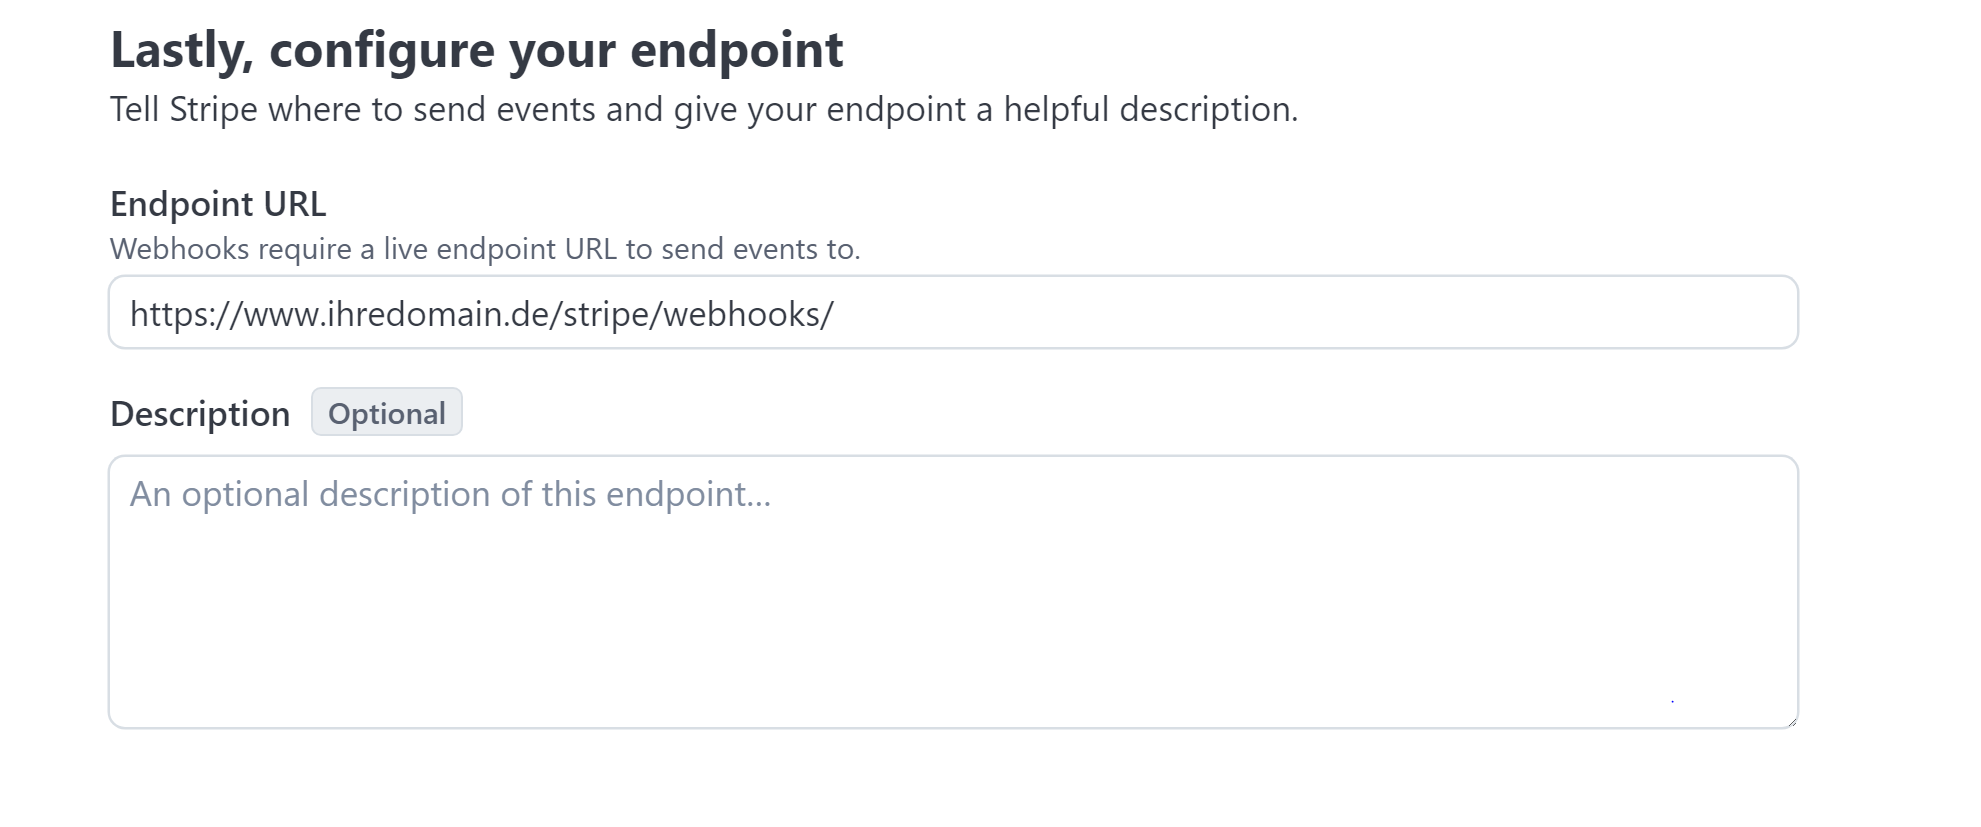This screenshot has width=1981, height=827.
Task: Click the word "endpoint" in the main heading
Action: 736,50
